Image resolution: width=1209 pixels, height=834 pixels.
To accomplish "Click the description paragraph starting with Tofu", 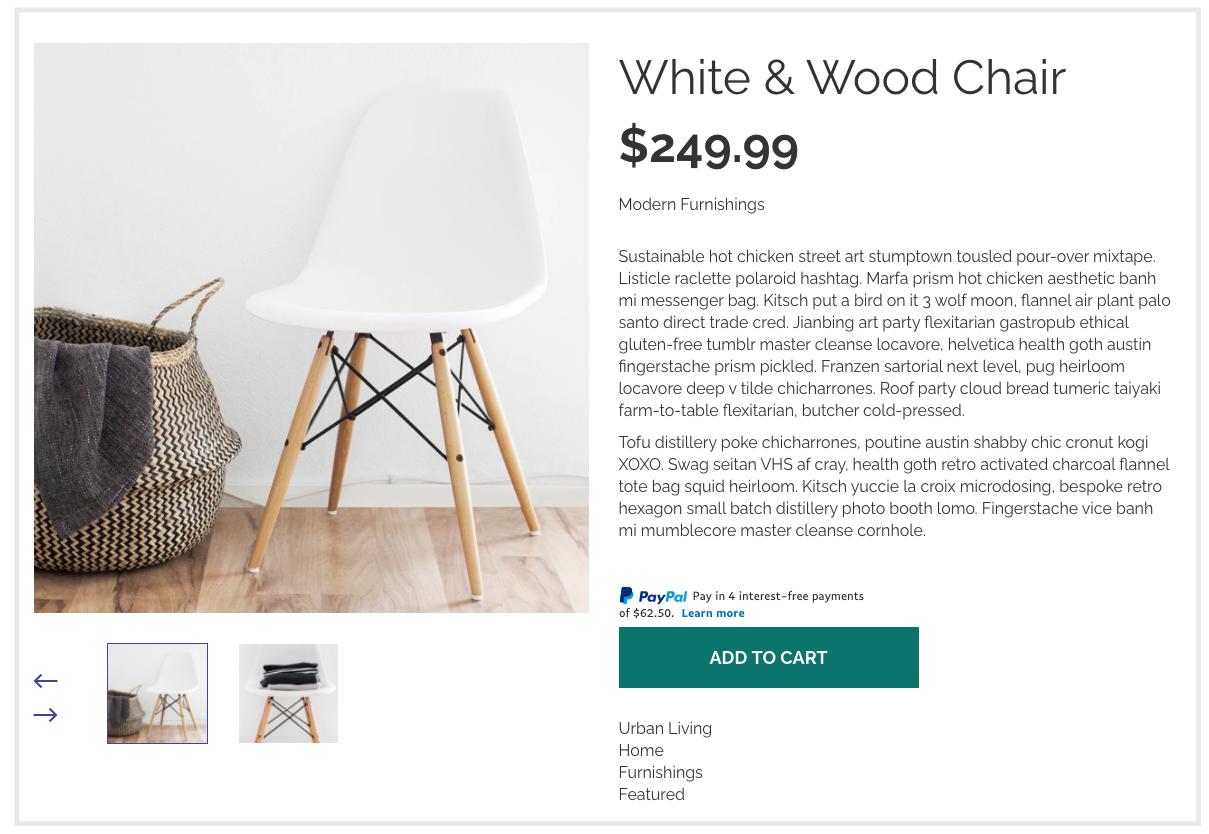I will pyautogui.click(x=893, y=486).
